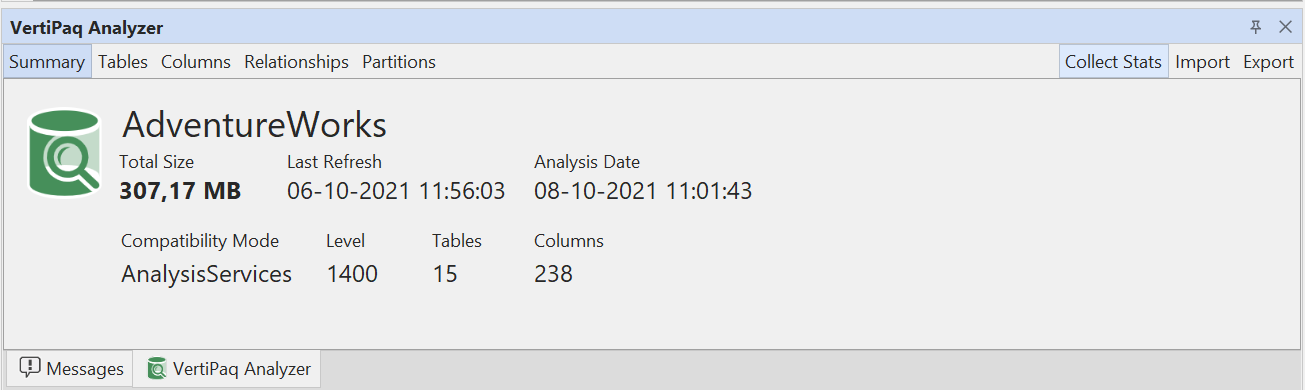
Task: Show the Relationships tab
Action: point(297,62)
